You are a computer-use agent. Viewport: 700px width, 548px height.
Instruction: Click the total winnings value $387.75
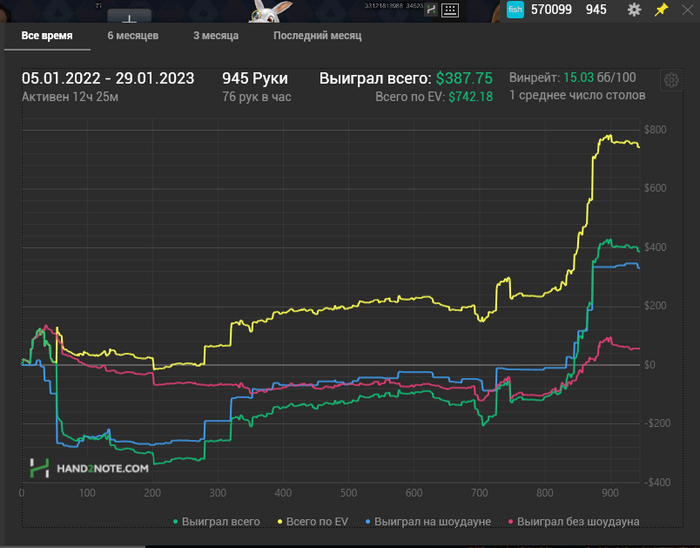[x=464, y=79]
